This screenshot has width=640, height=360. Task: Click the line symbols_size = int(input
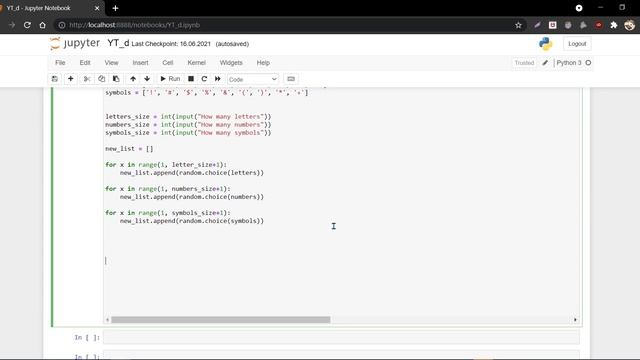tap(188, 133)
